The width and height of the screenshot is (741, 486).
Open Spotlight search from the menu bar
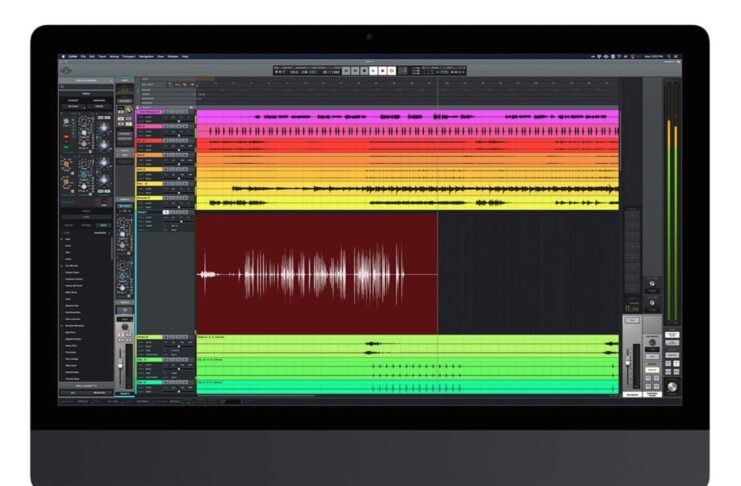click(669, 56)
